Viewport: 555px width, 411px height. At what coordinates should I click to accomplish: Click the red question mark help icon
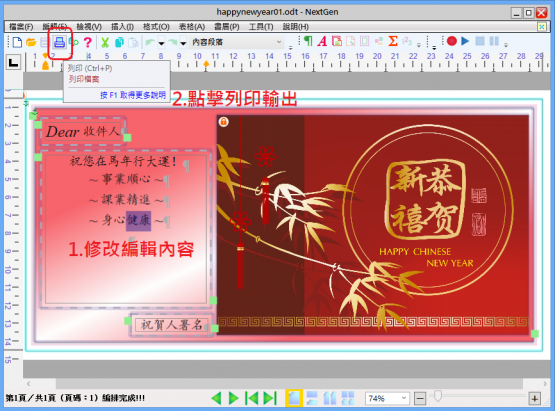tap(88, 42)
